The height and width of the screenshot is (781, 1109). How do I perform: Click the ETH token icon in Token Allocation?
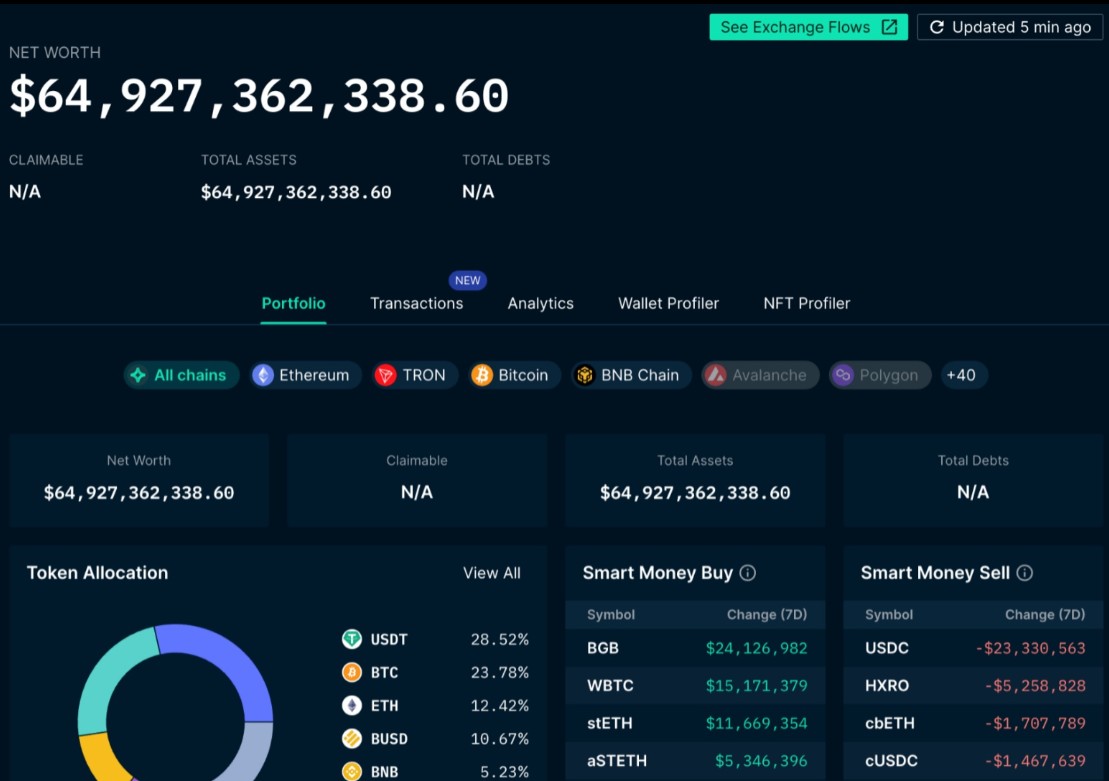pos(352,705)
